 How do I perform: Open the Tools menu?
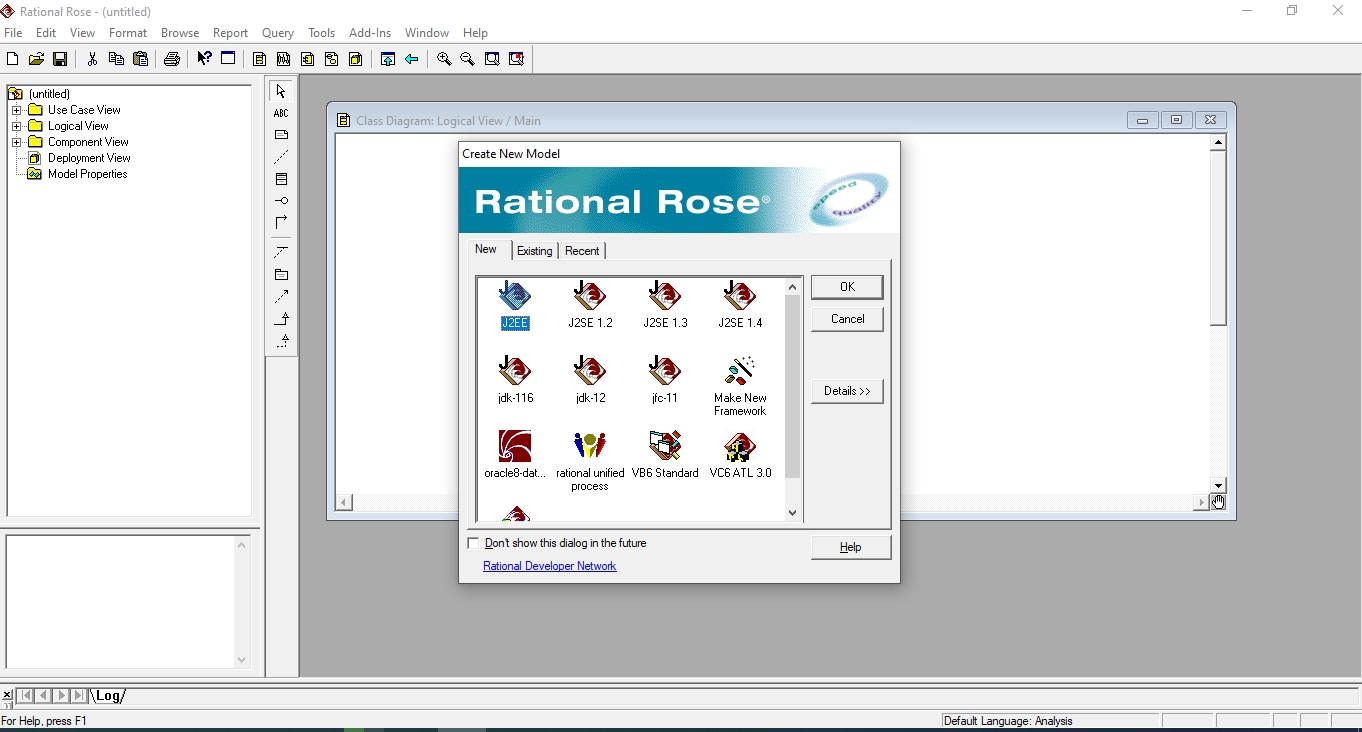(321, 33)
